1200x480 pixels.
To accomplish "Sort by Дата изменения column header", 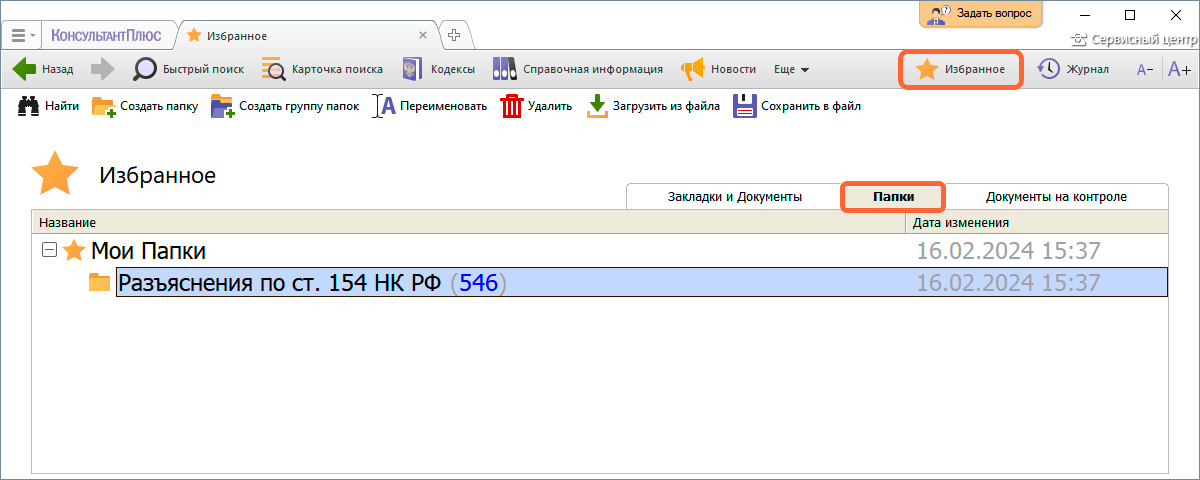I will (1038, 222).
